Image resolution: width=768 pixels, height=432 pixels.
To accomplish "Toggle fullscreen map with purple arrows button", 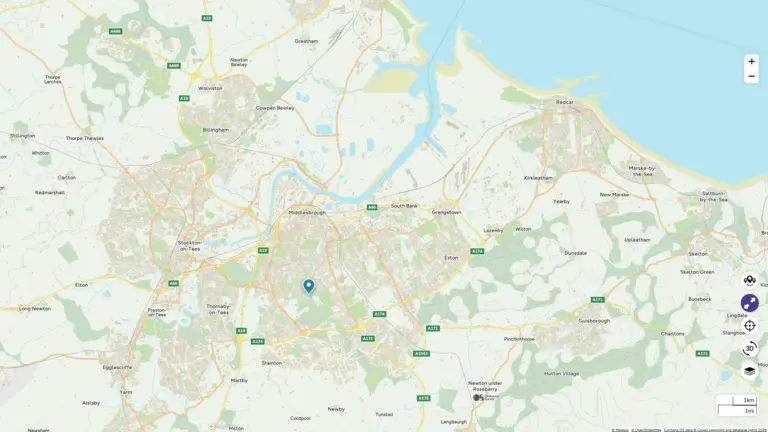I will 749,303.
